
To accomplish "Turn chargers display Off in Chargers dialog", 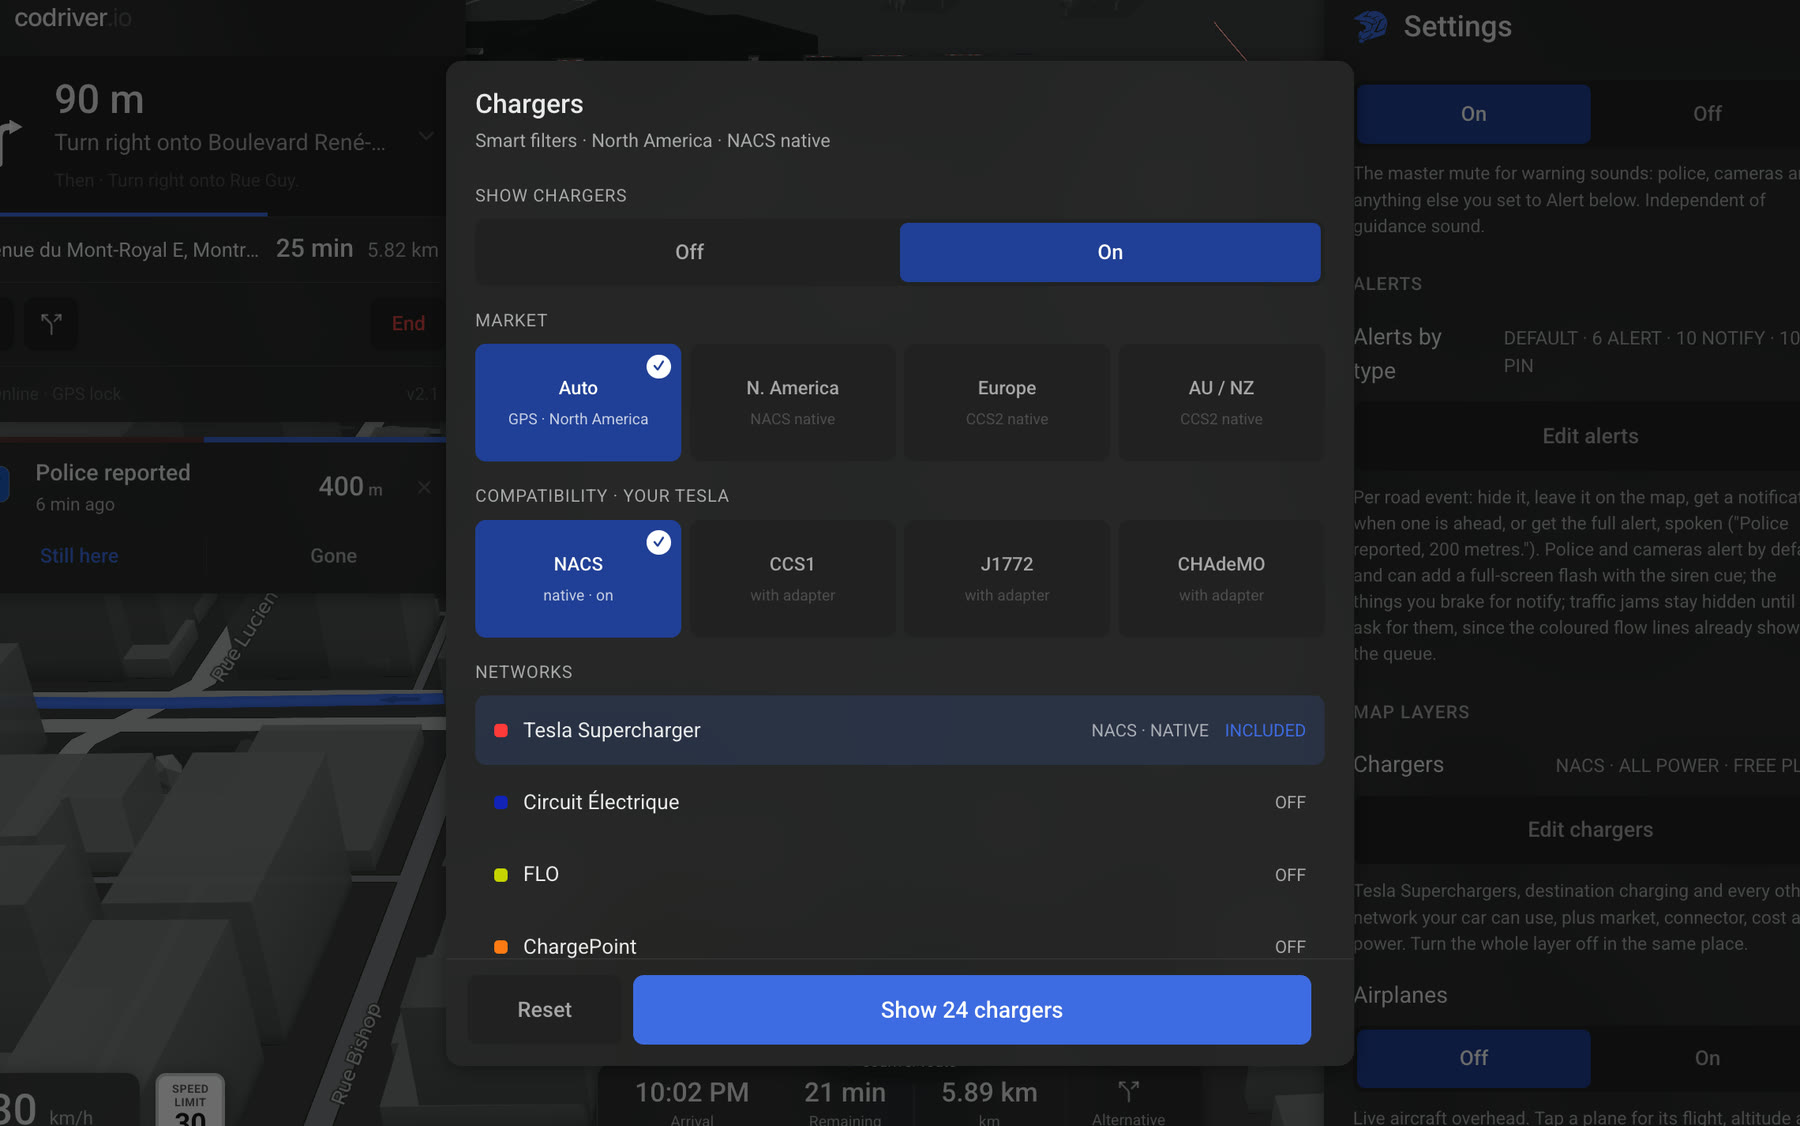I will pyautogui.click(x=689, y=252).
